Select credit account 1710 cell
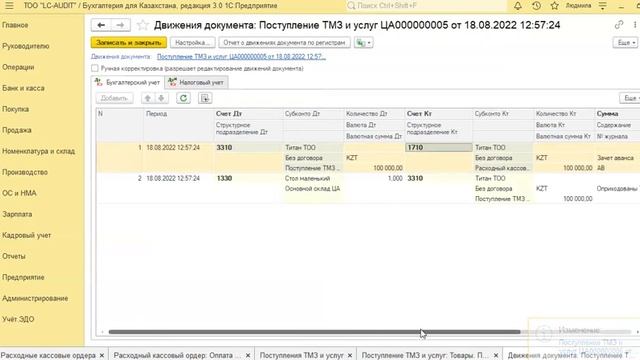This screenshot has width=640, height=360. [438, 147]
